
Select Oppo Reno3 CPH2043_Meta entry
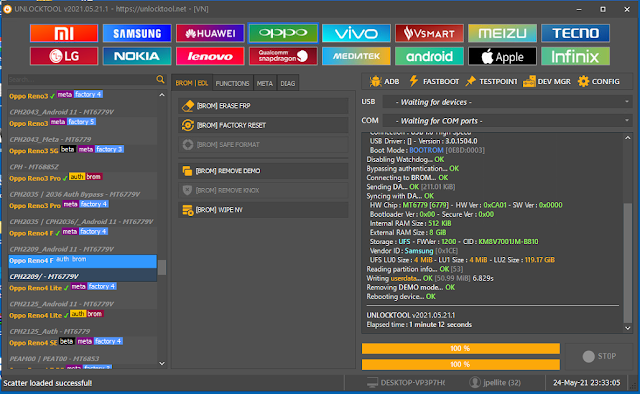pyautogui.click(x=82, y=131)
